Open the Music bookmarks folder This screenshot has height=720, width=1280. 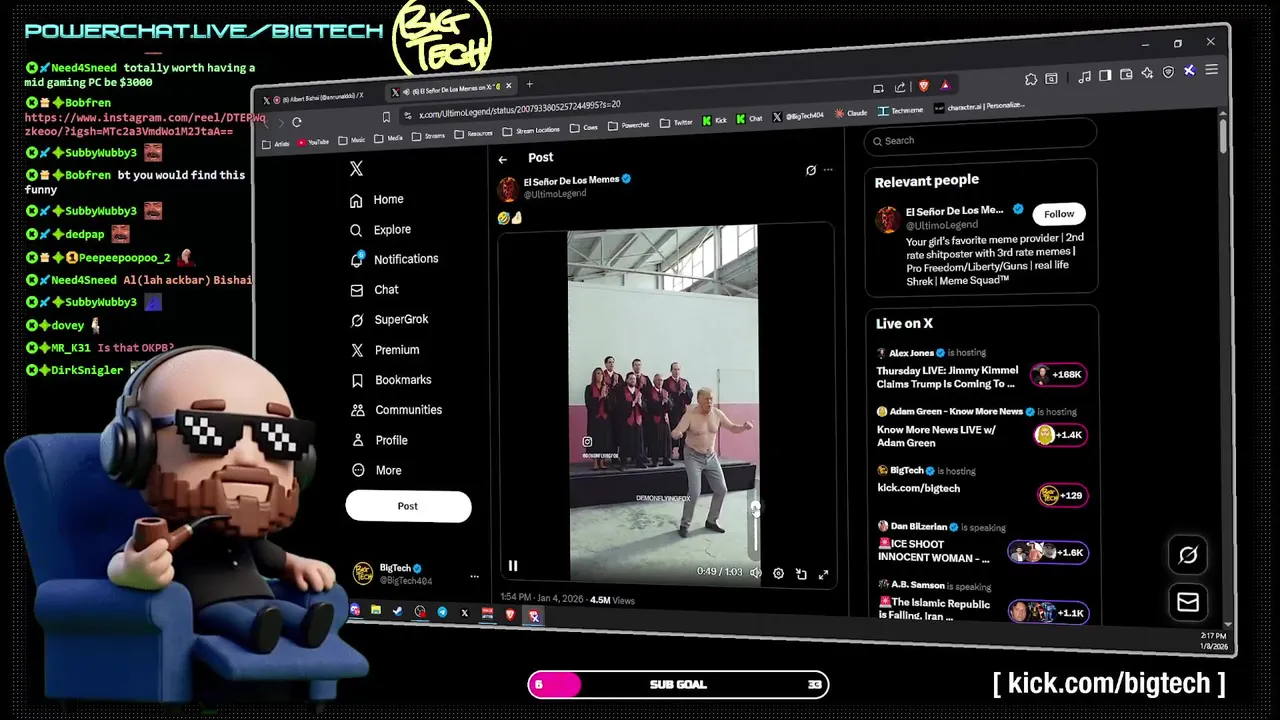(x=352, y=141)
